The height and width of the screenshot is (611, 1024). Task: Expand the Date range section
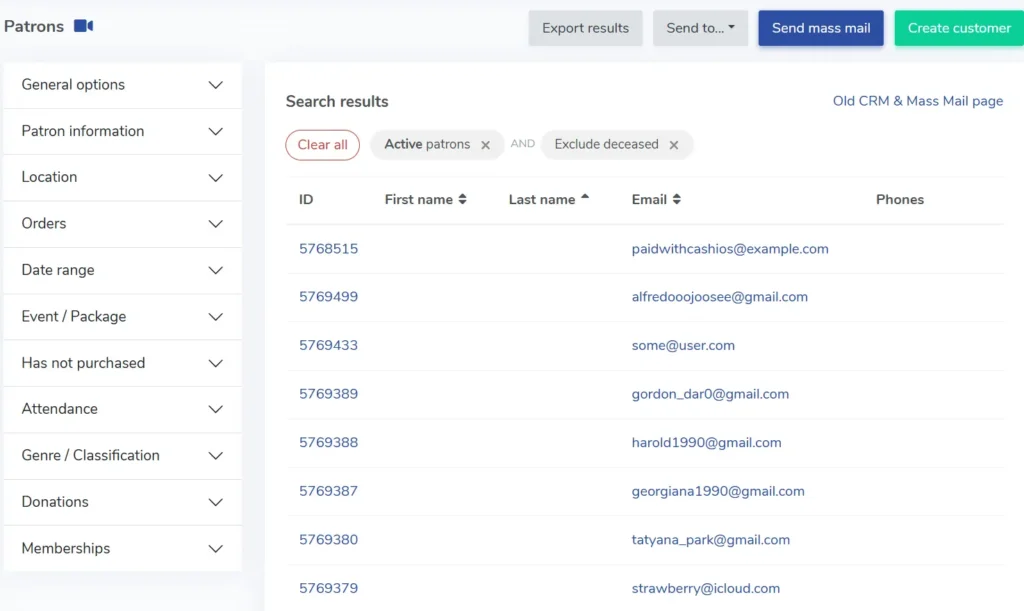123,270
